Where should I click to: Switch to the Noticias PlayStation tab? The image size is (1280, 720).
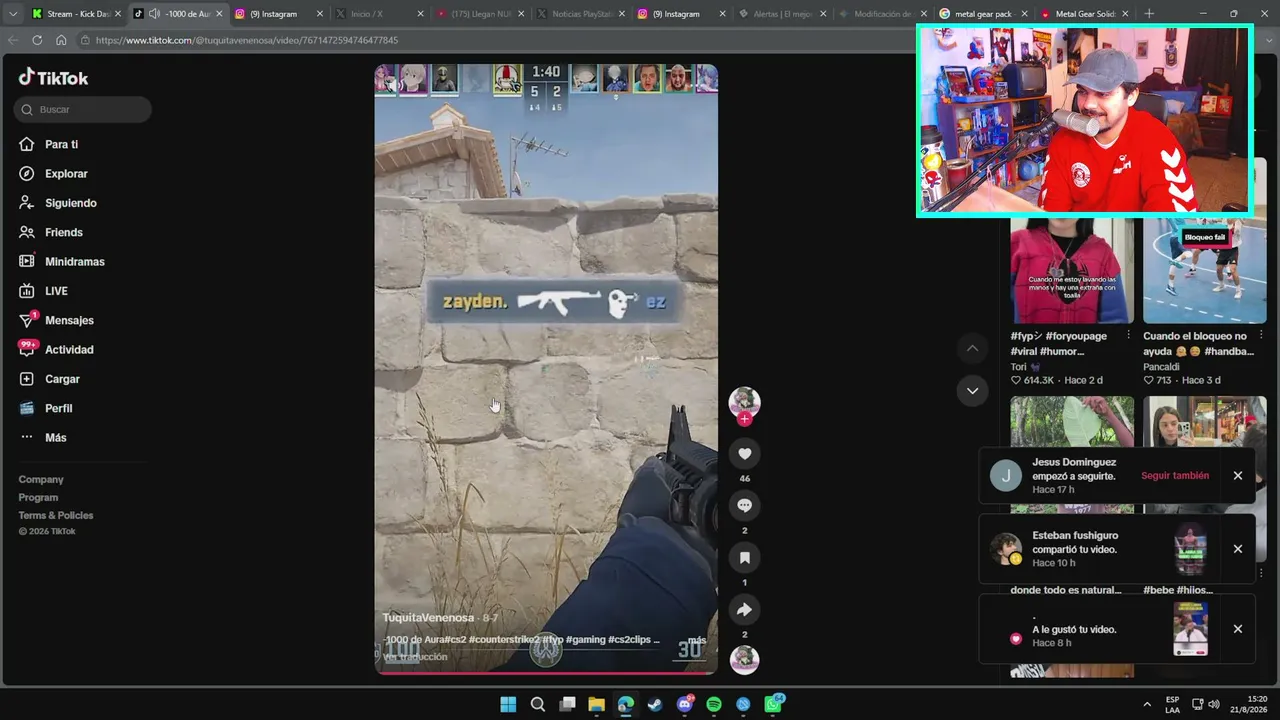click(579, 14)
